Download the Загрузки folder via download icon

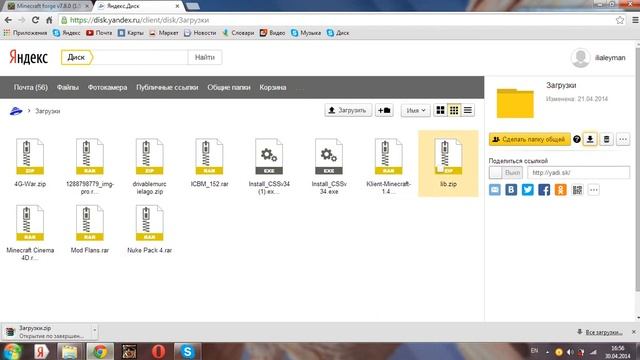pyautogui.click(x=590, y=139)
